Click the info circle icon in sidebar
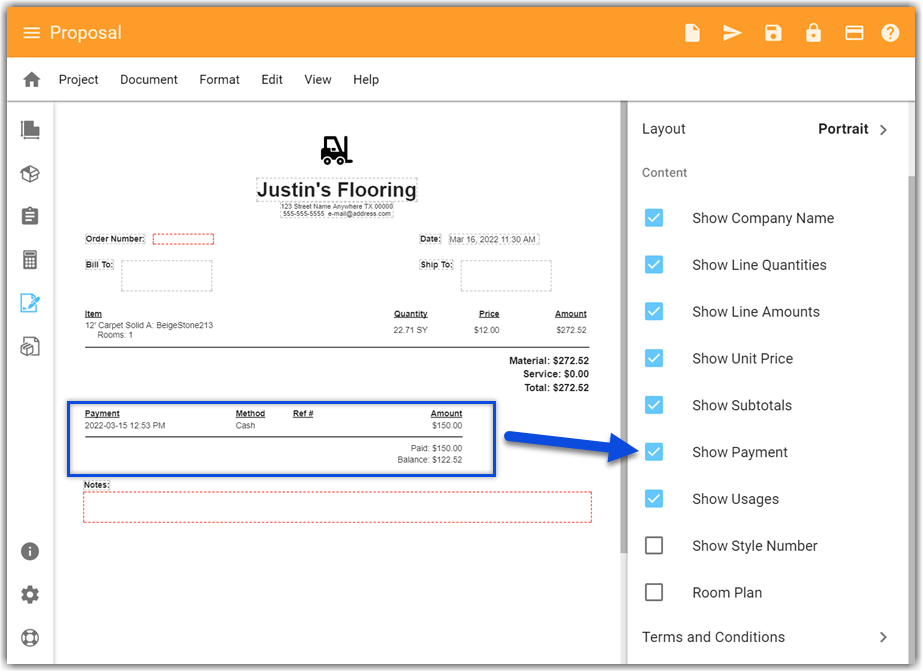This screenshot has width=923, height=672. [30, 551]
